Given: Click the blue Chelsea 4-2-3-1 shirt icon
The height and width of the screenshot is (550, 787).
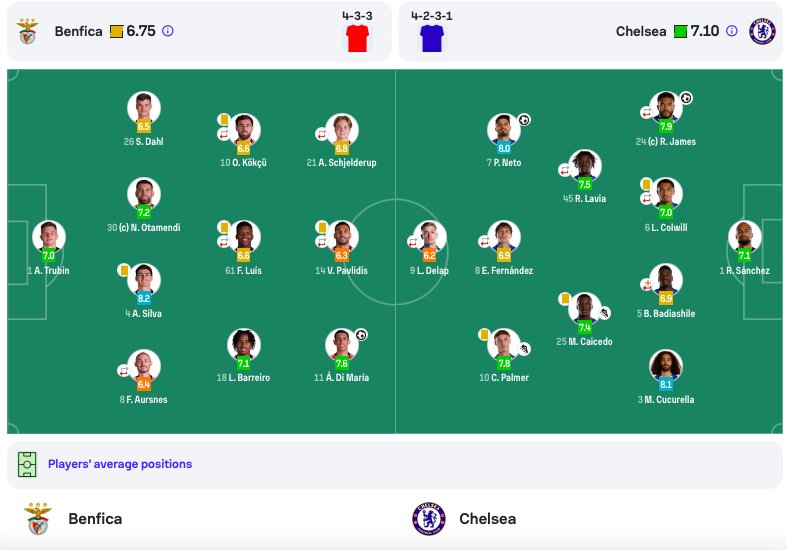Looking at the screenshot, I should point(432,39).
